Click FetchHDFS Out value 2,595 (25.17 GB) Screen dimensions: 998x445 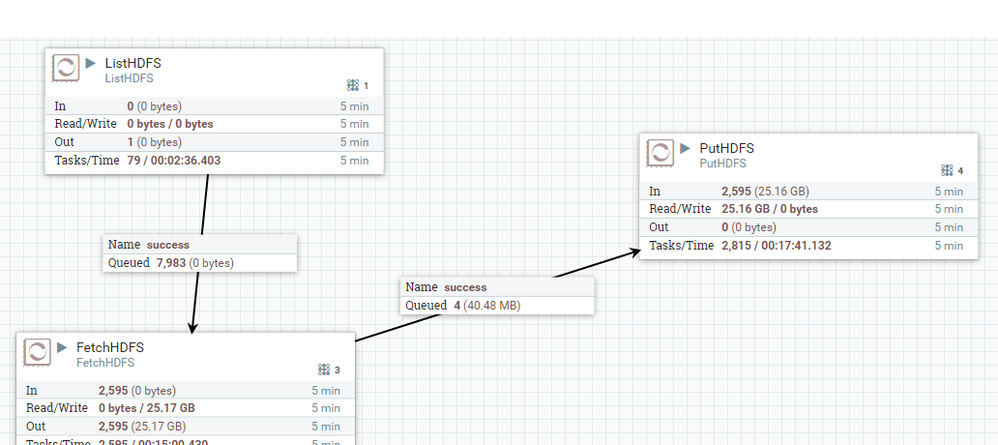143,426
